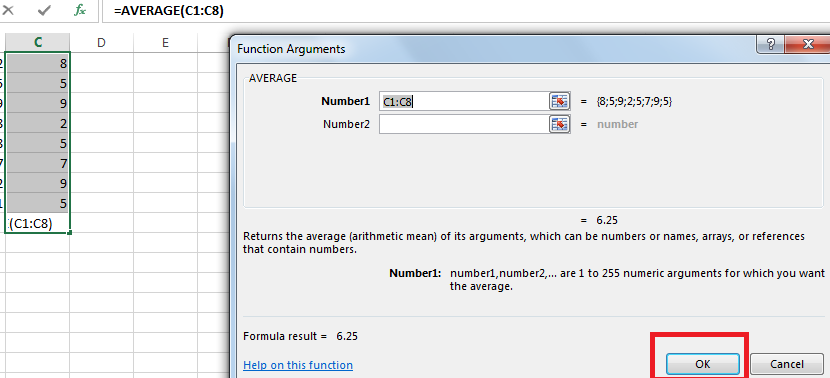The width and height of the screenshot is (830, 378).
Task: Click cell C4 containing 2
Action: click(38, 123)
